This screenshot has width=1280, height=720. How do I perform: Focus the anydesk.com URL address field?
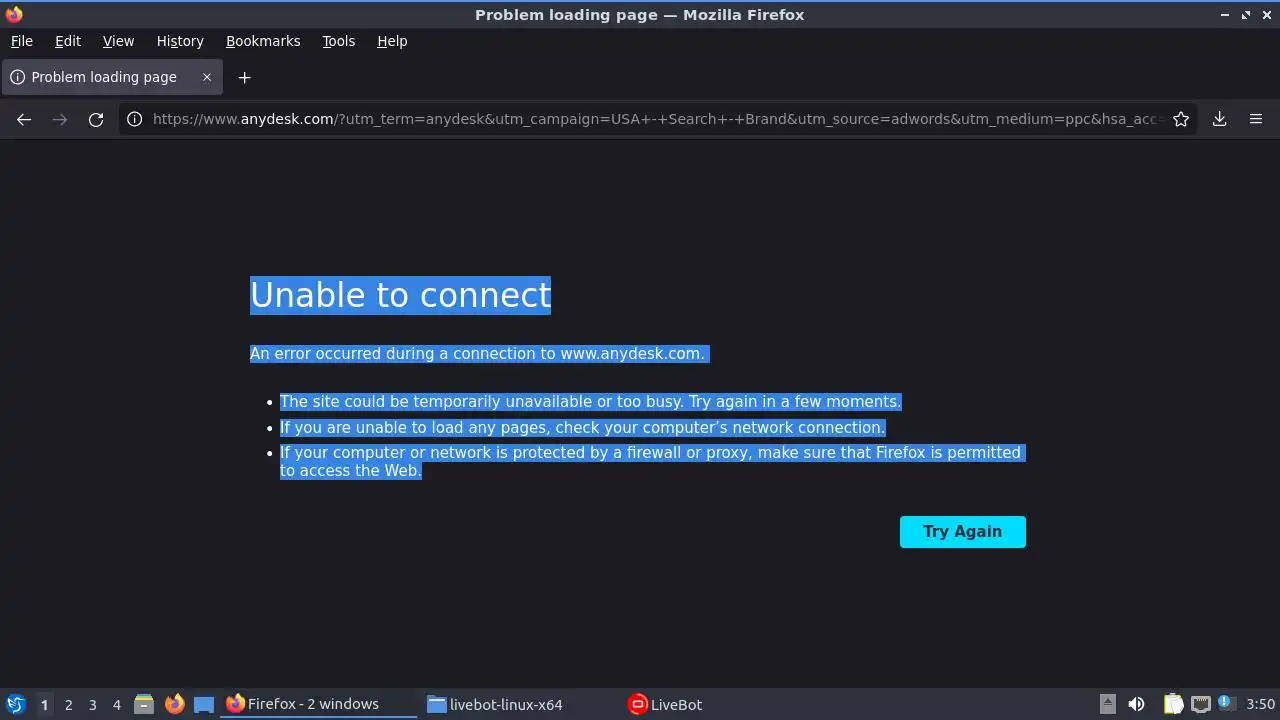(x=657, y=119)
